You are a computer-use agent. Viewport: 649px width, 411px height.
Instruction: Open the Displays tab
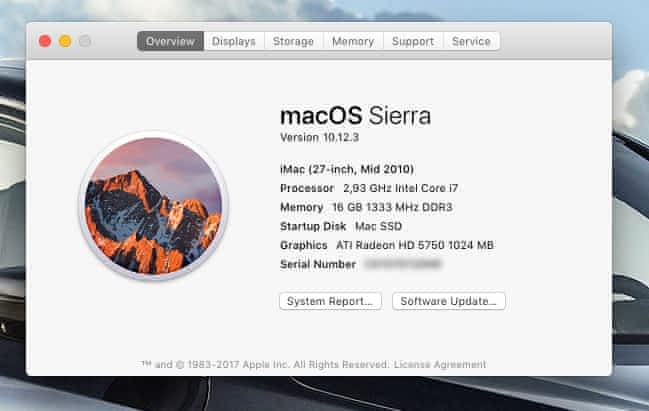coord(234,41)
